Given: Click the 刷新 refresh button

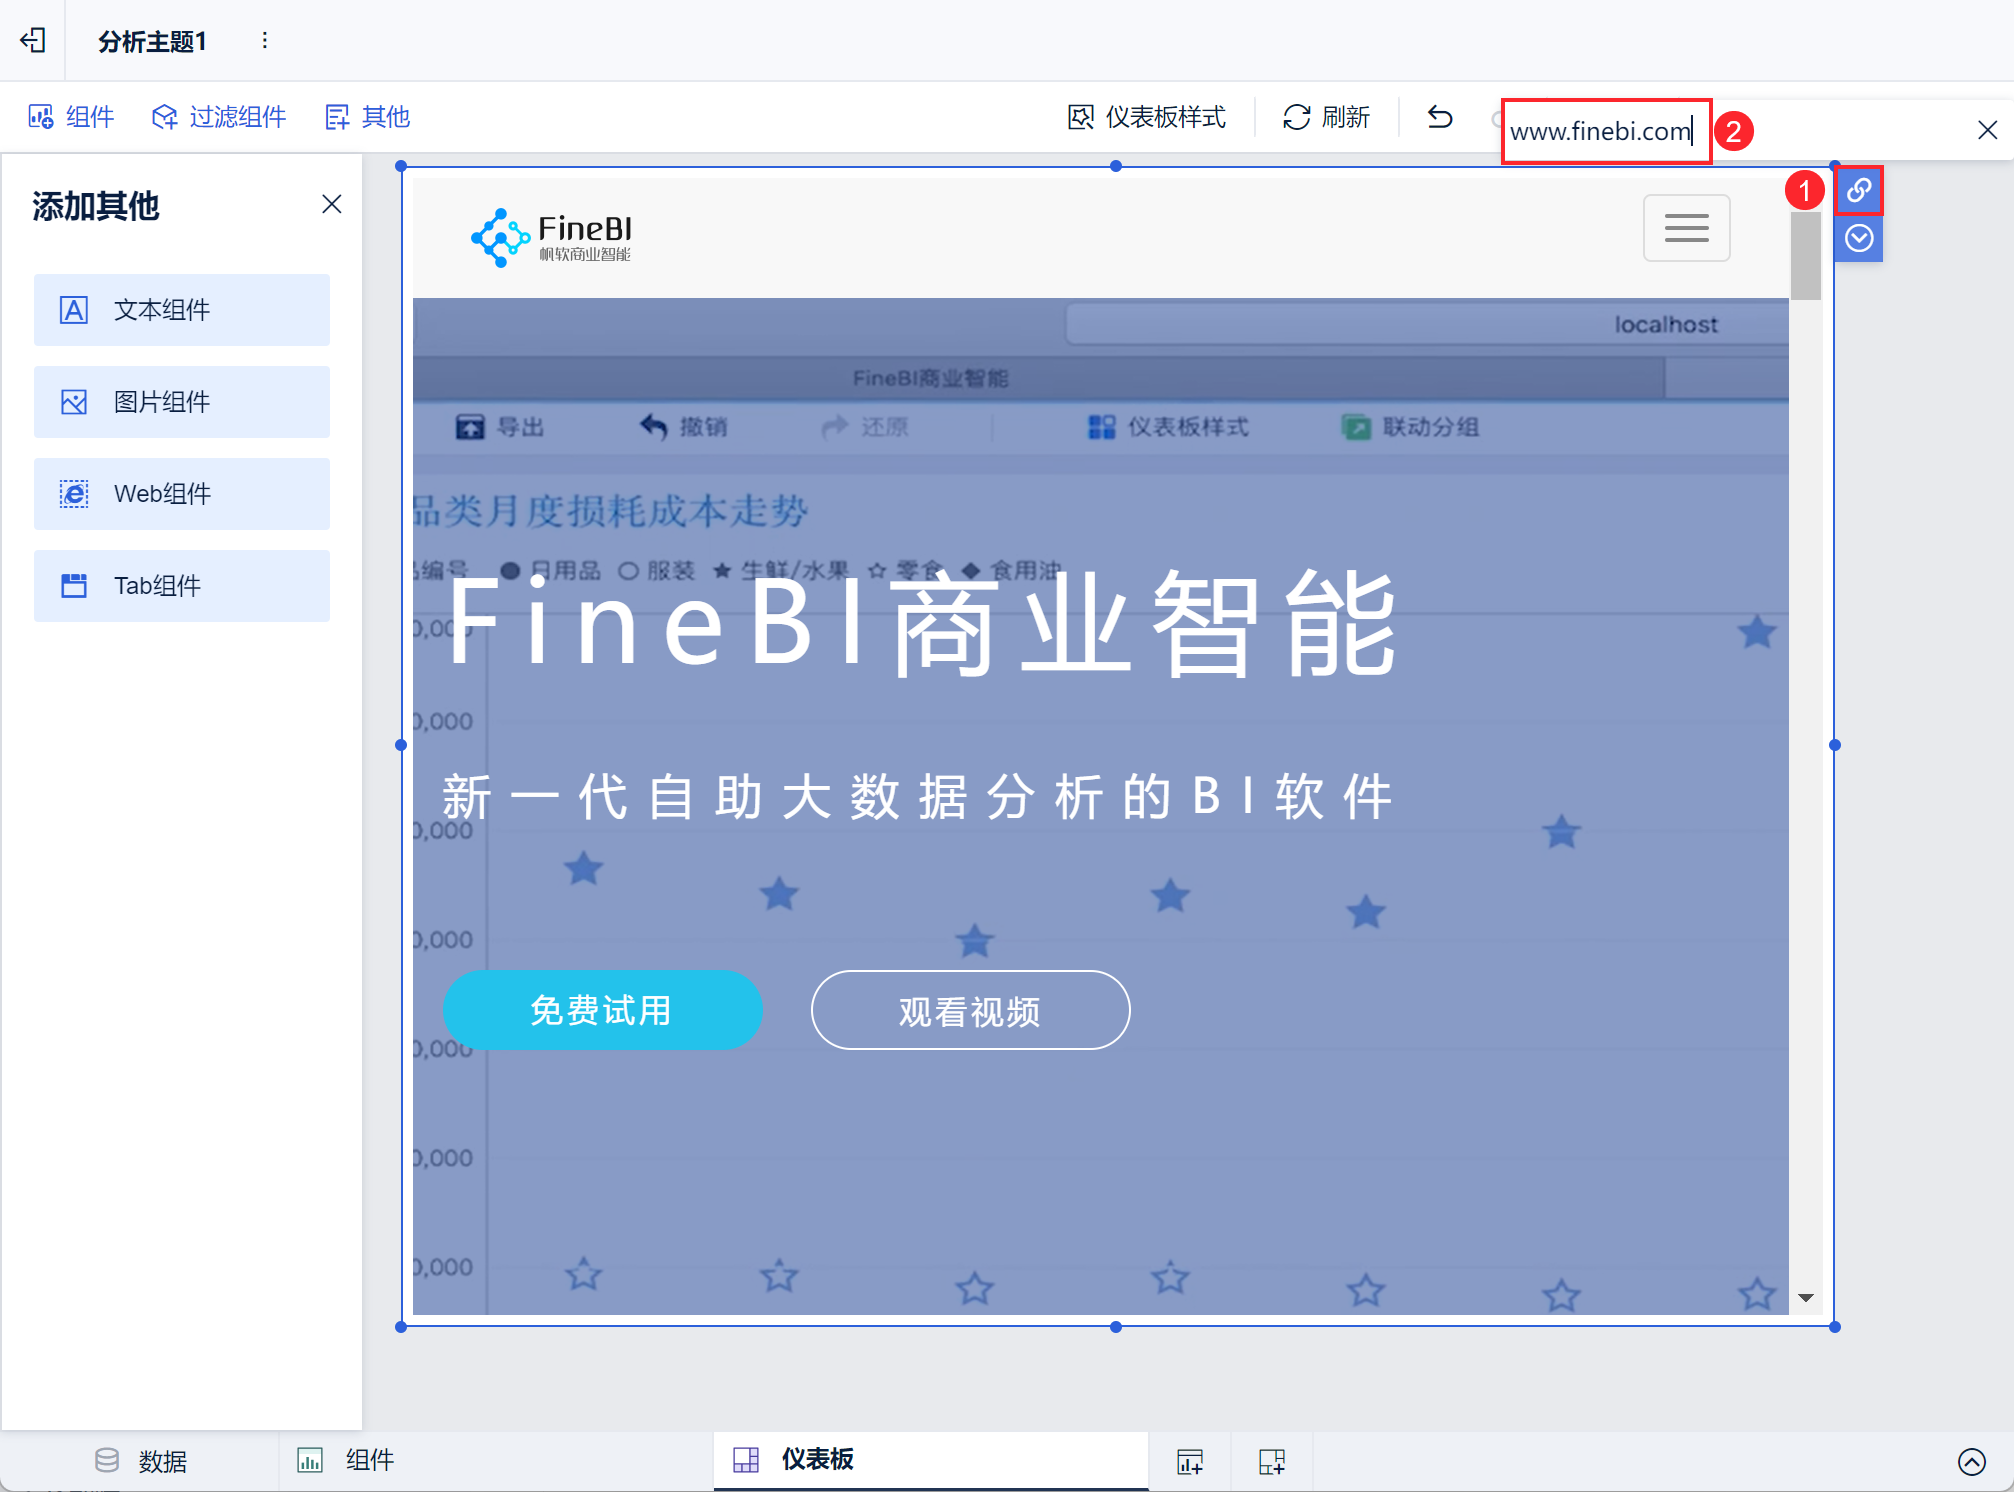Looking at the screenshot, I should point(1326,117).
